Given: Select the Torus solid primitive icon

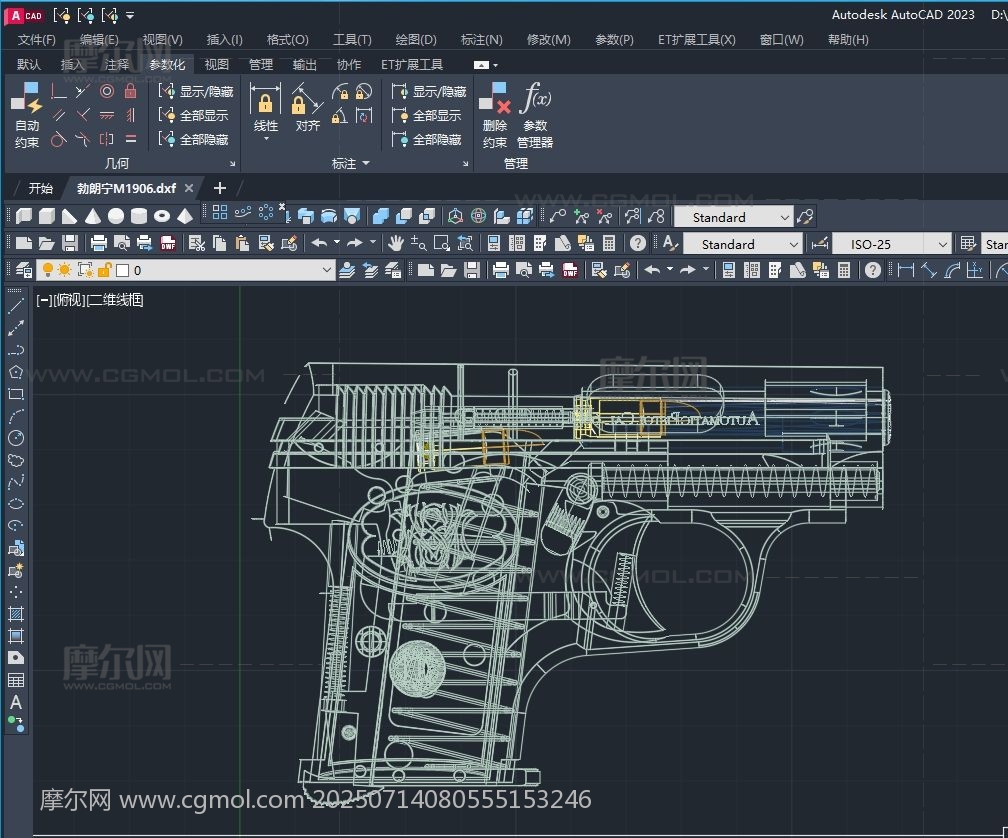Looking at the screenshot, I should pyautogui.click(x=162, y=216).
